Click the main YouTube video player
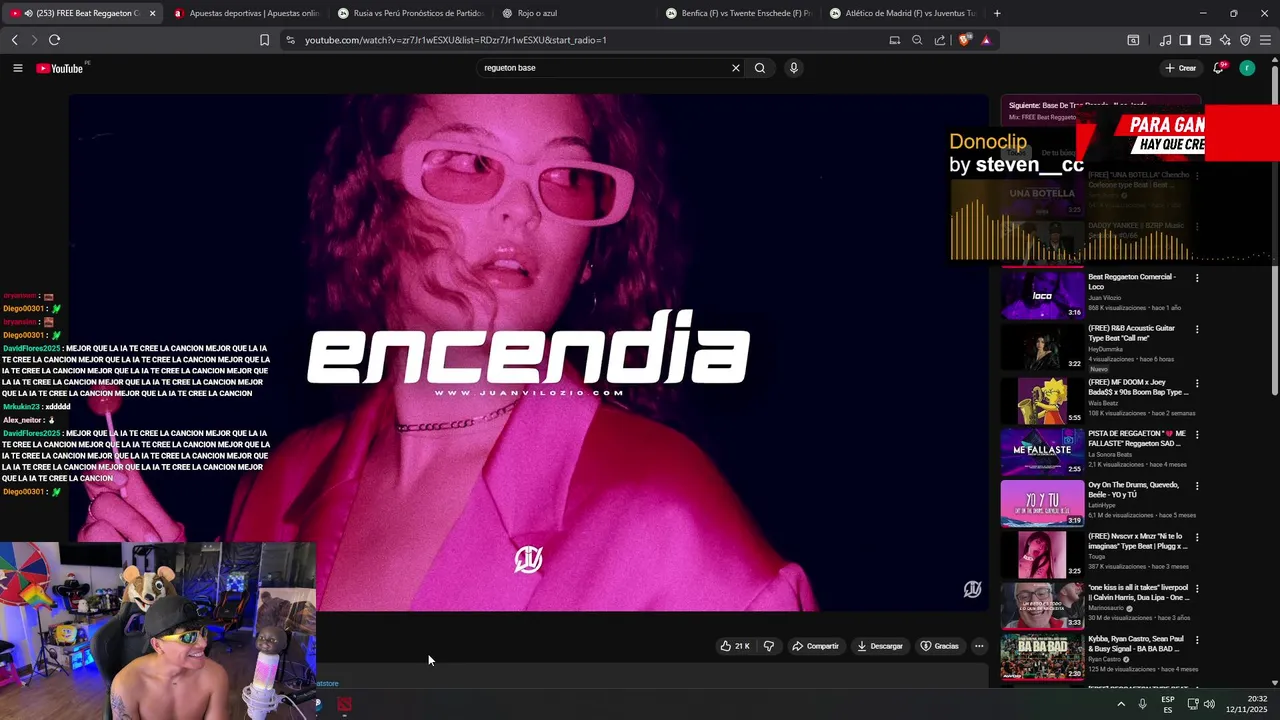 528,352
